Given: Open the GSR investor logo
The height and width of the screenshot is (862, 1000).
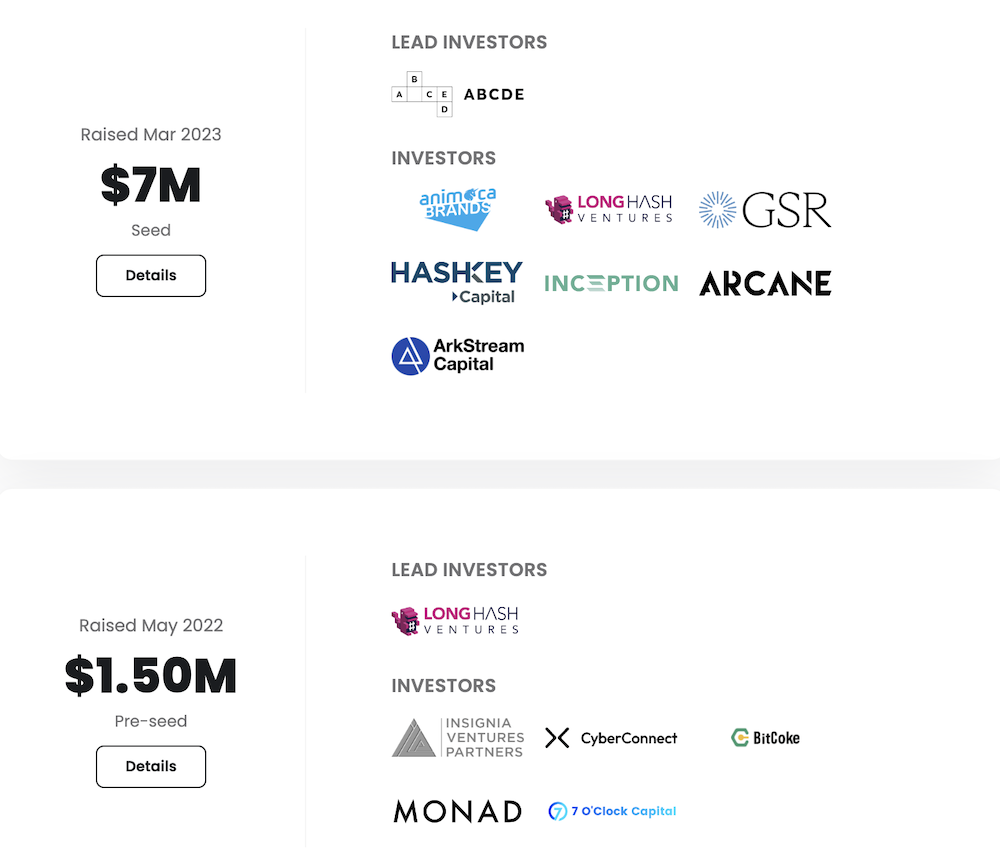Looking at the screenshot, I should tap(765, 209).
